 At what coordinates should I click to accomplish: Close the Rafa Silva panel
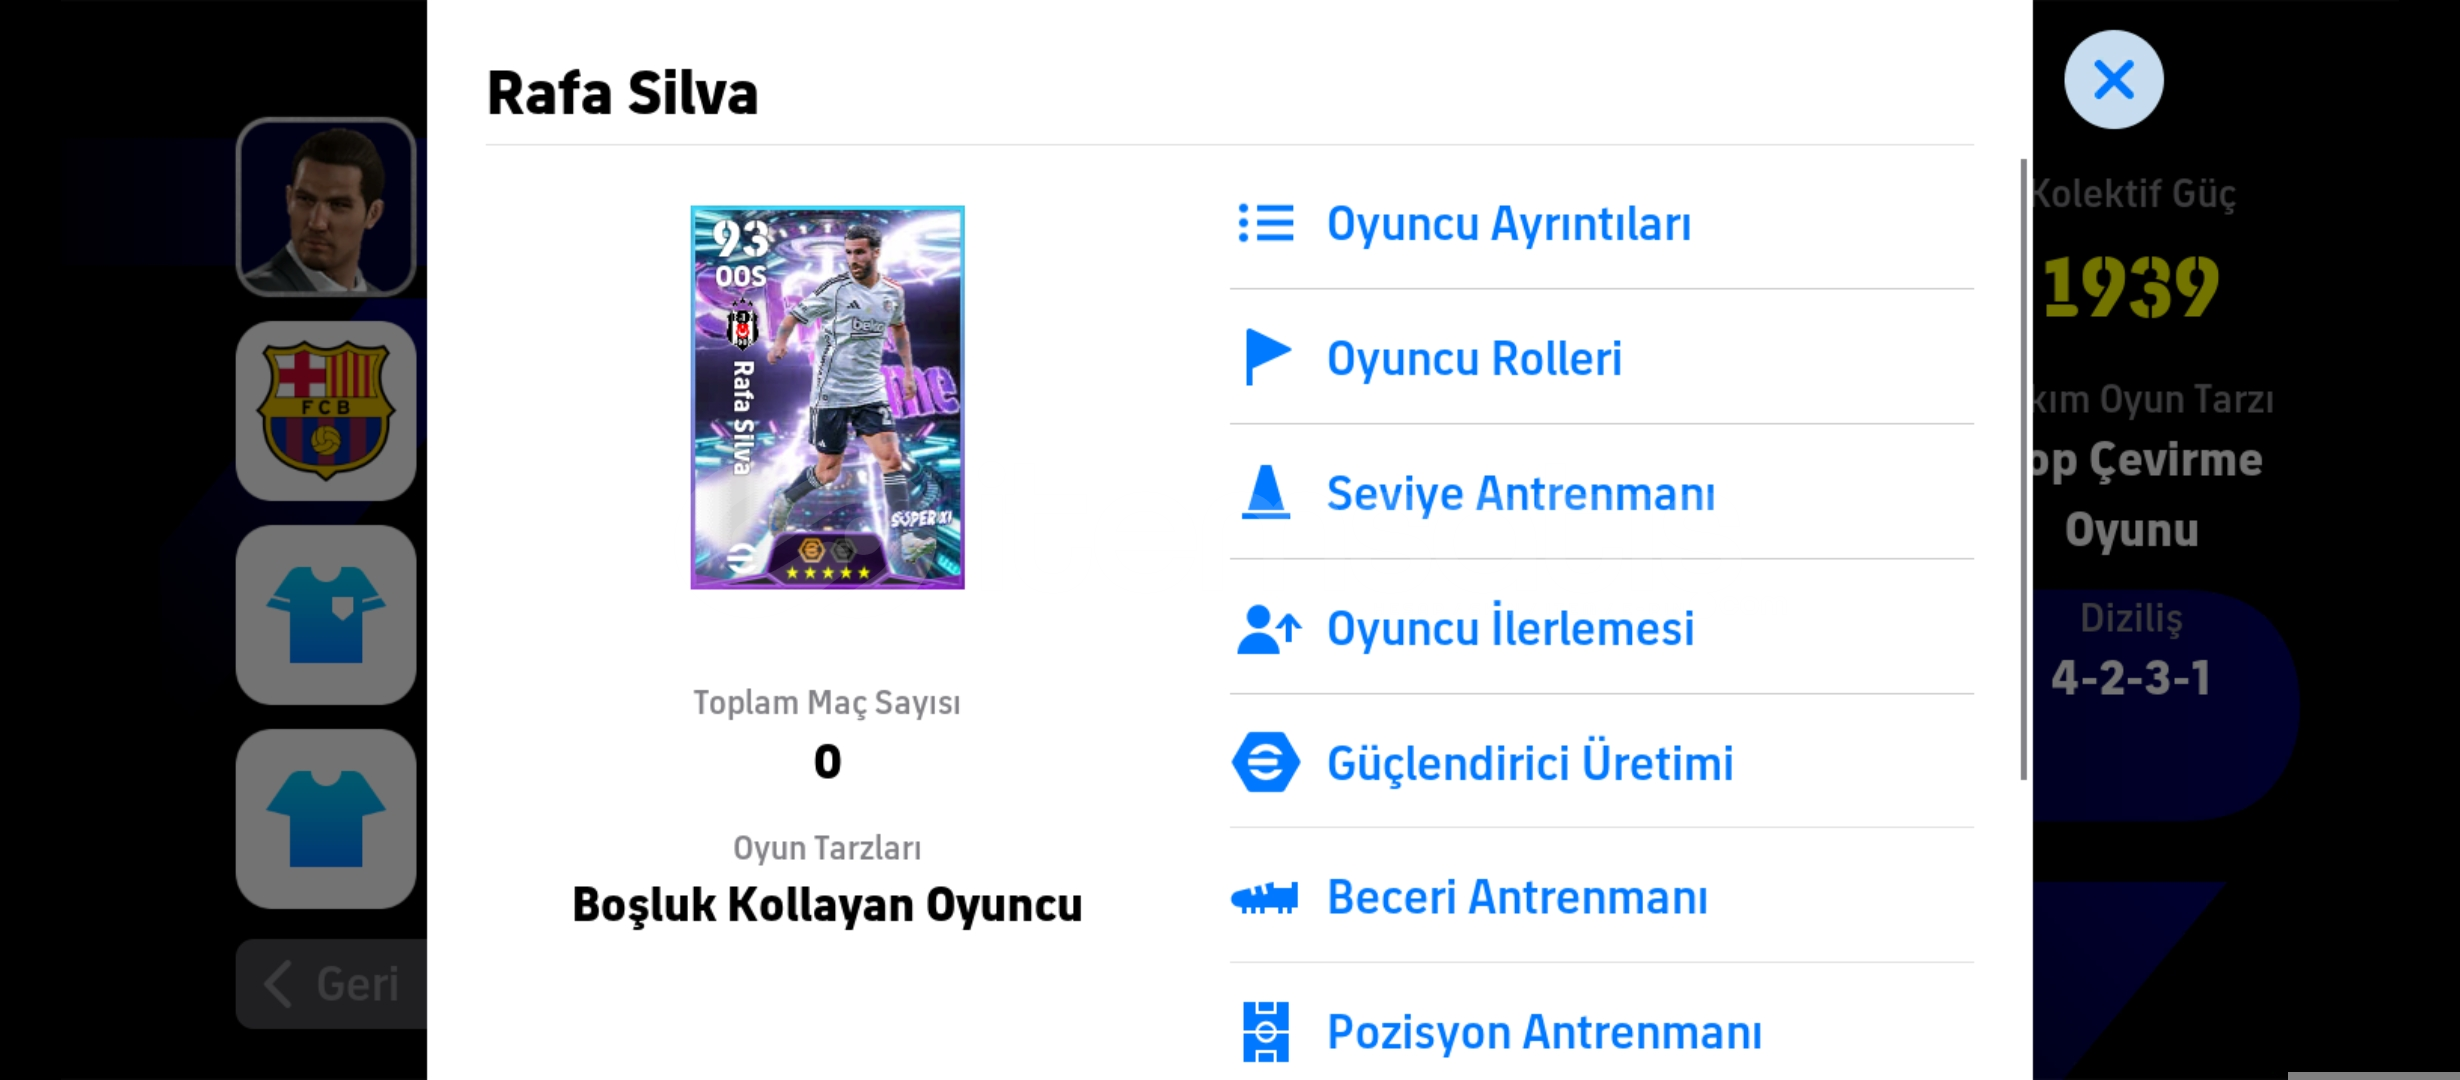2113,80
